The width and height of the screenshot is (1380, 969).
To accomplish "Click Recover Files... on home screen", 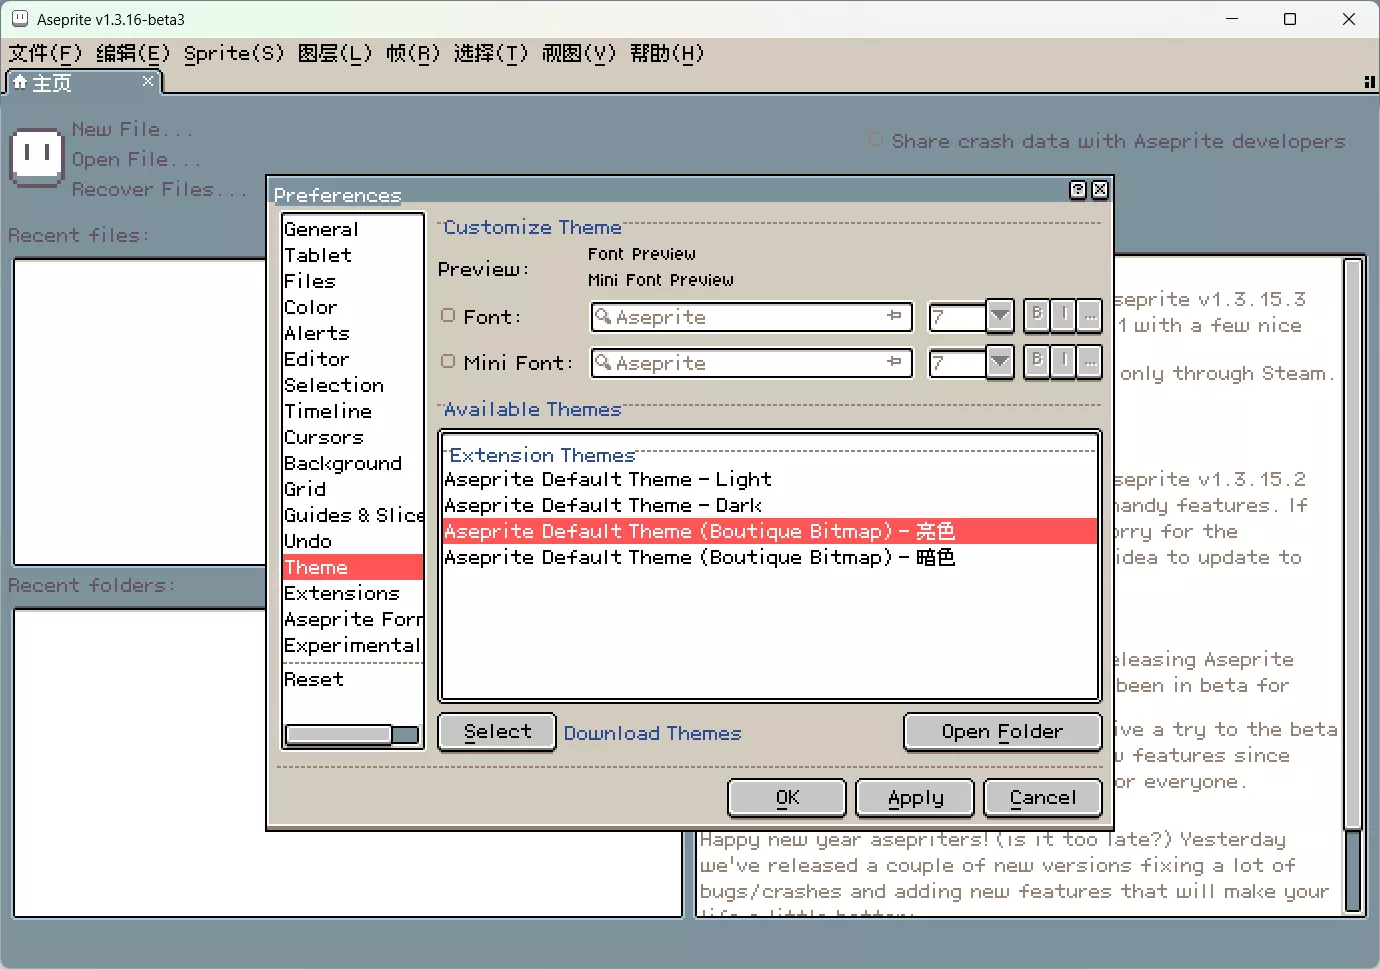I will (159, 189).
